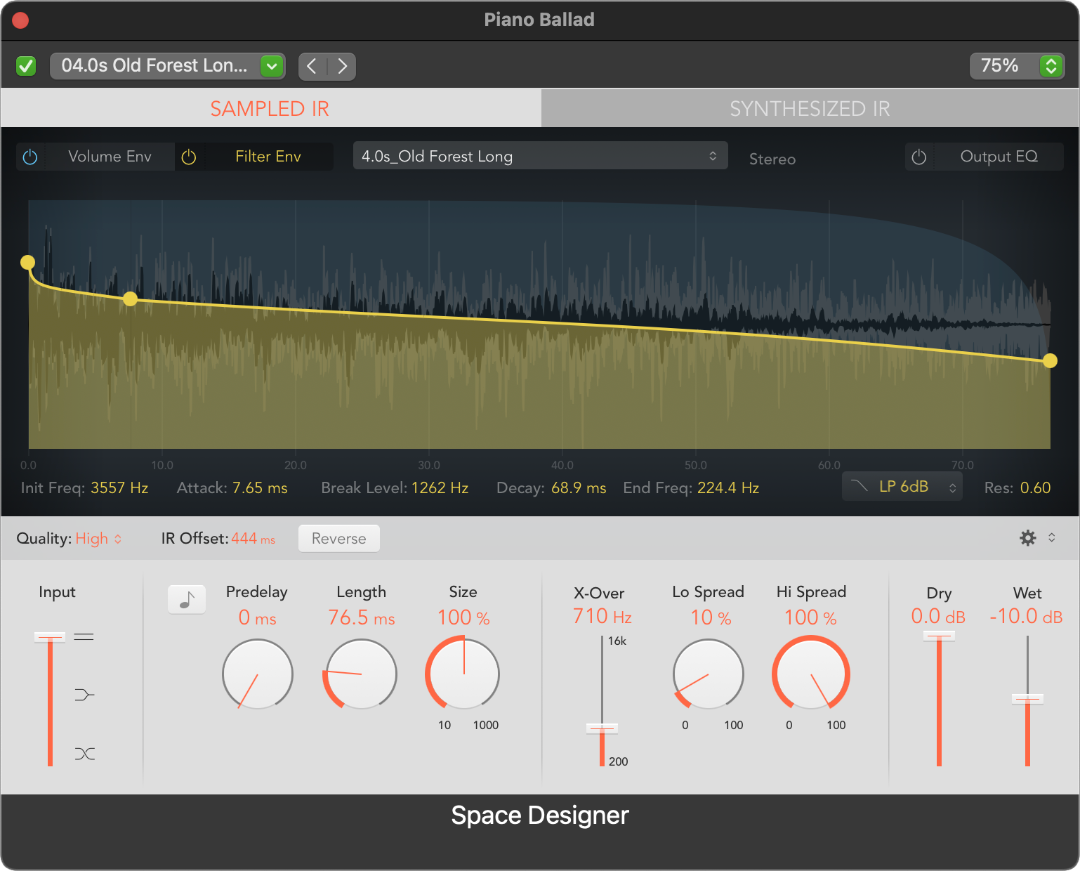Toggle the Filter Env power icon
The width and height of the screenshot is (1080, 872).
coord(189,157)
